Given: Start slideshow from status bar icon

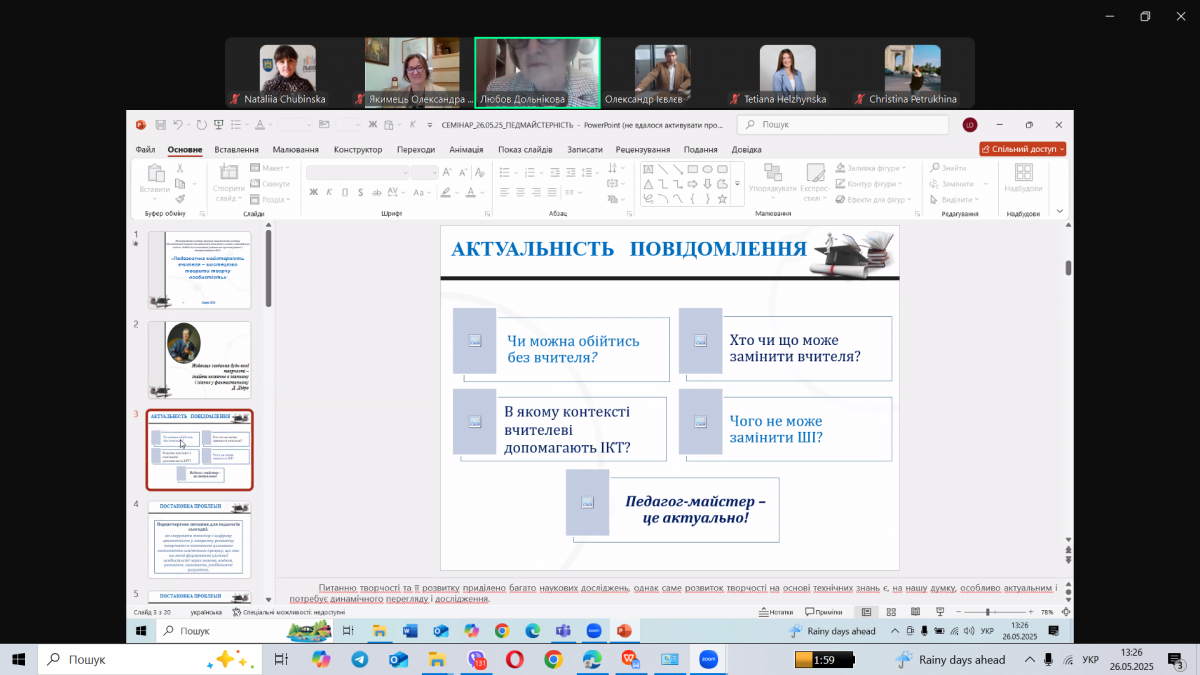Looking at the screenshot, I should (938, 612).
